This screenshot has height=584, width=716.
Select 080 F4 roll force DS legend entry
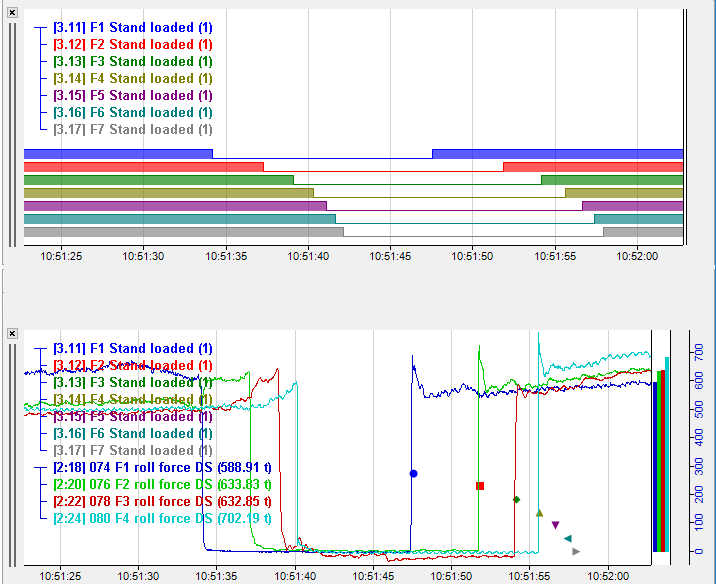(148, 518)
